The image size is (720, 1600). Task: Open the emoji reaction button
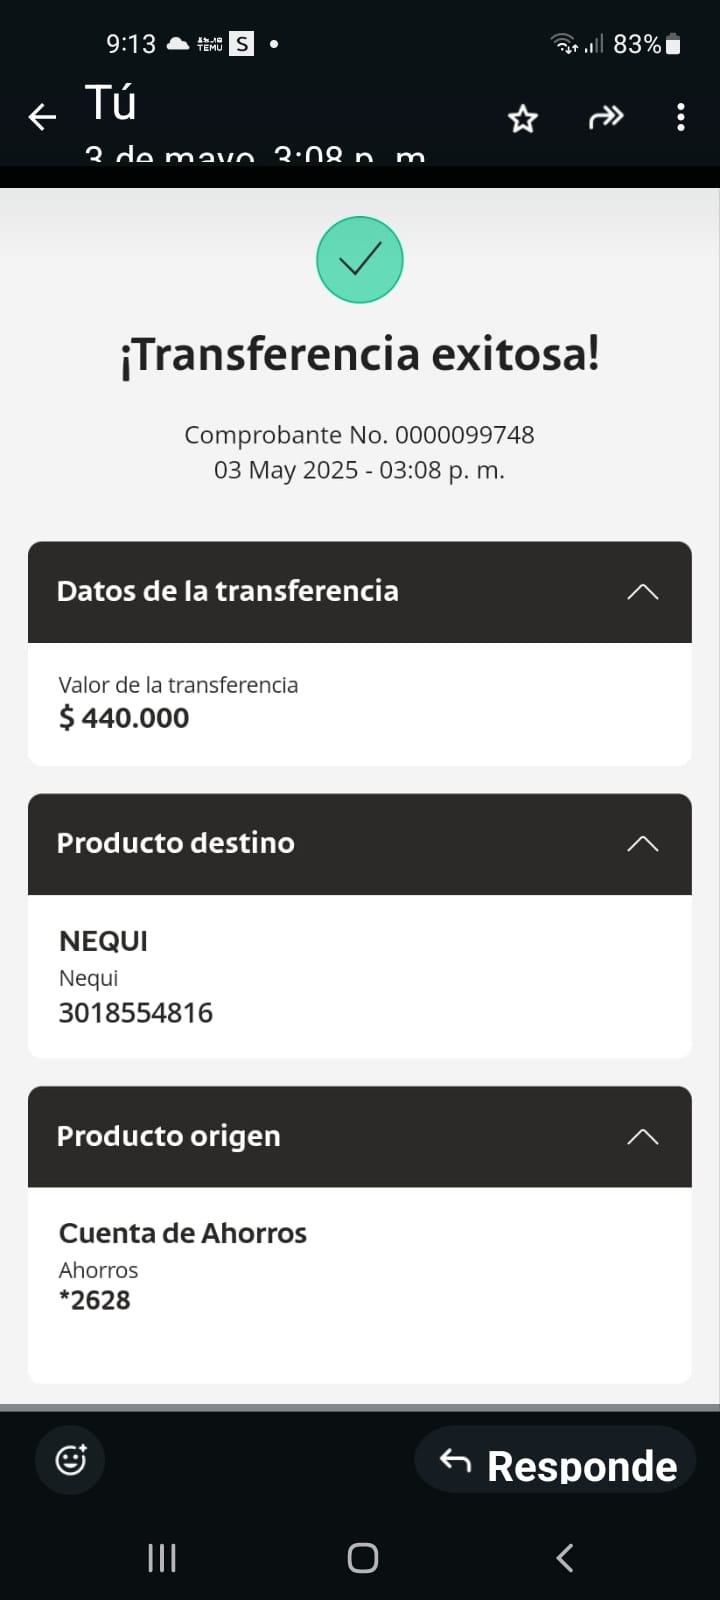click(x=70, y=1460)
